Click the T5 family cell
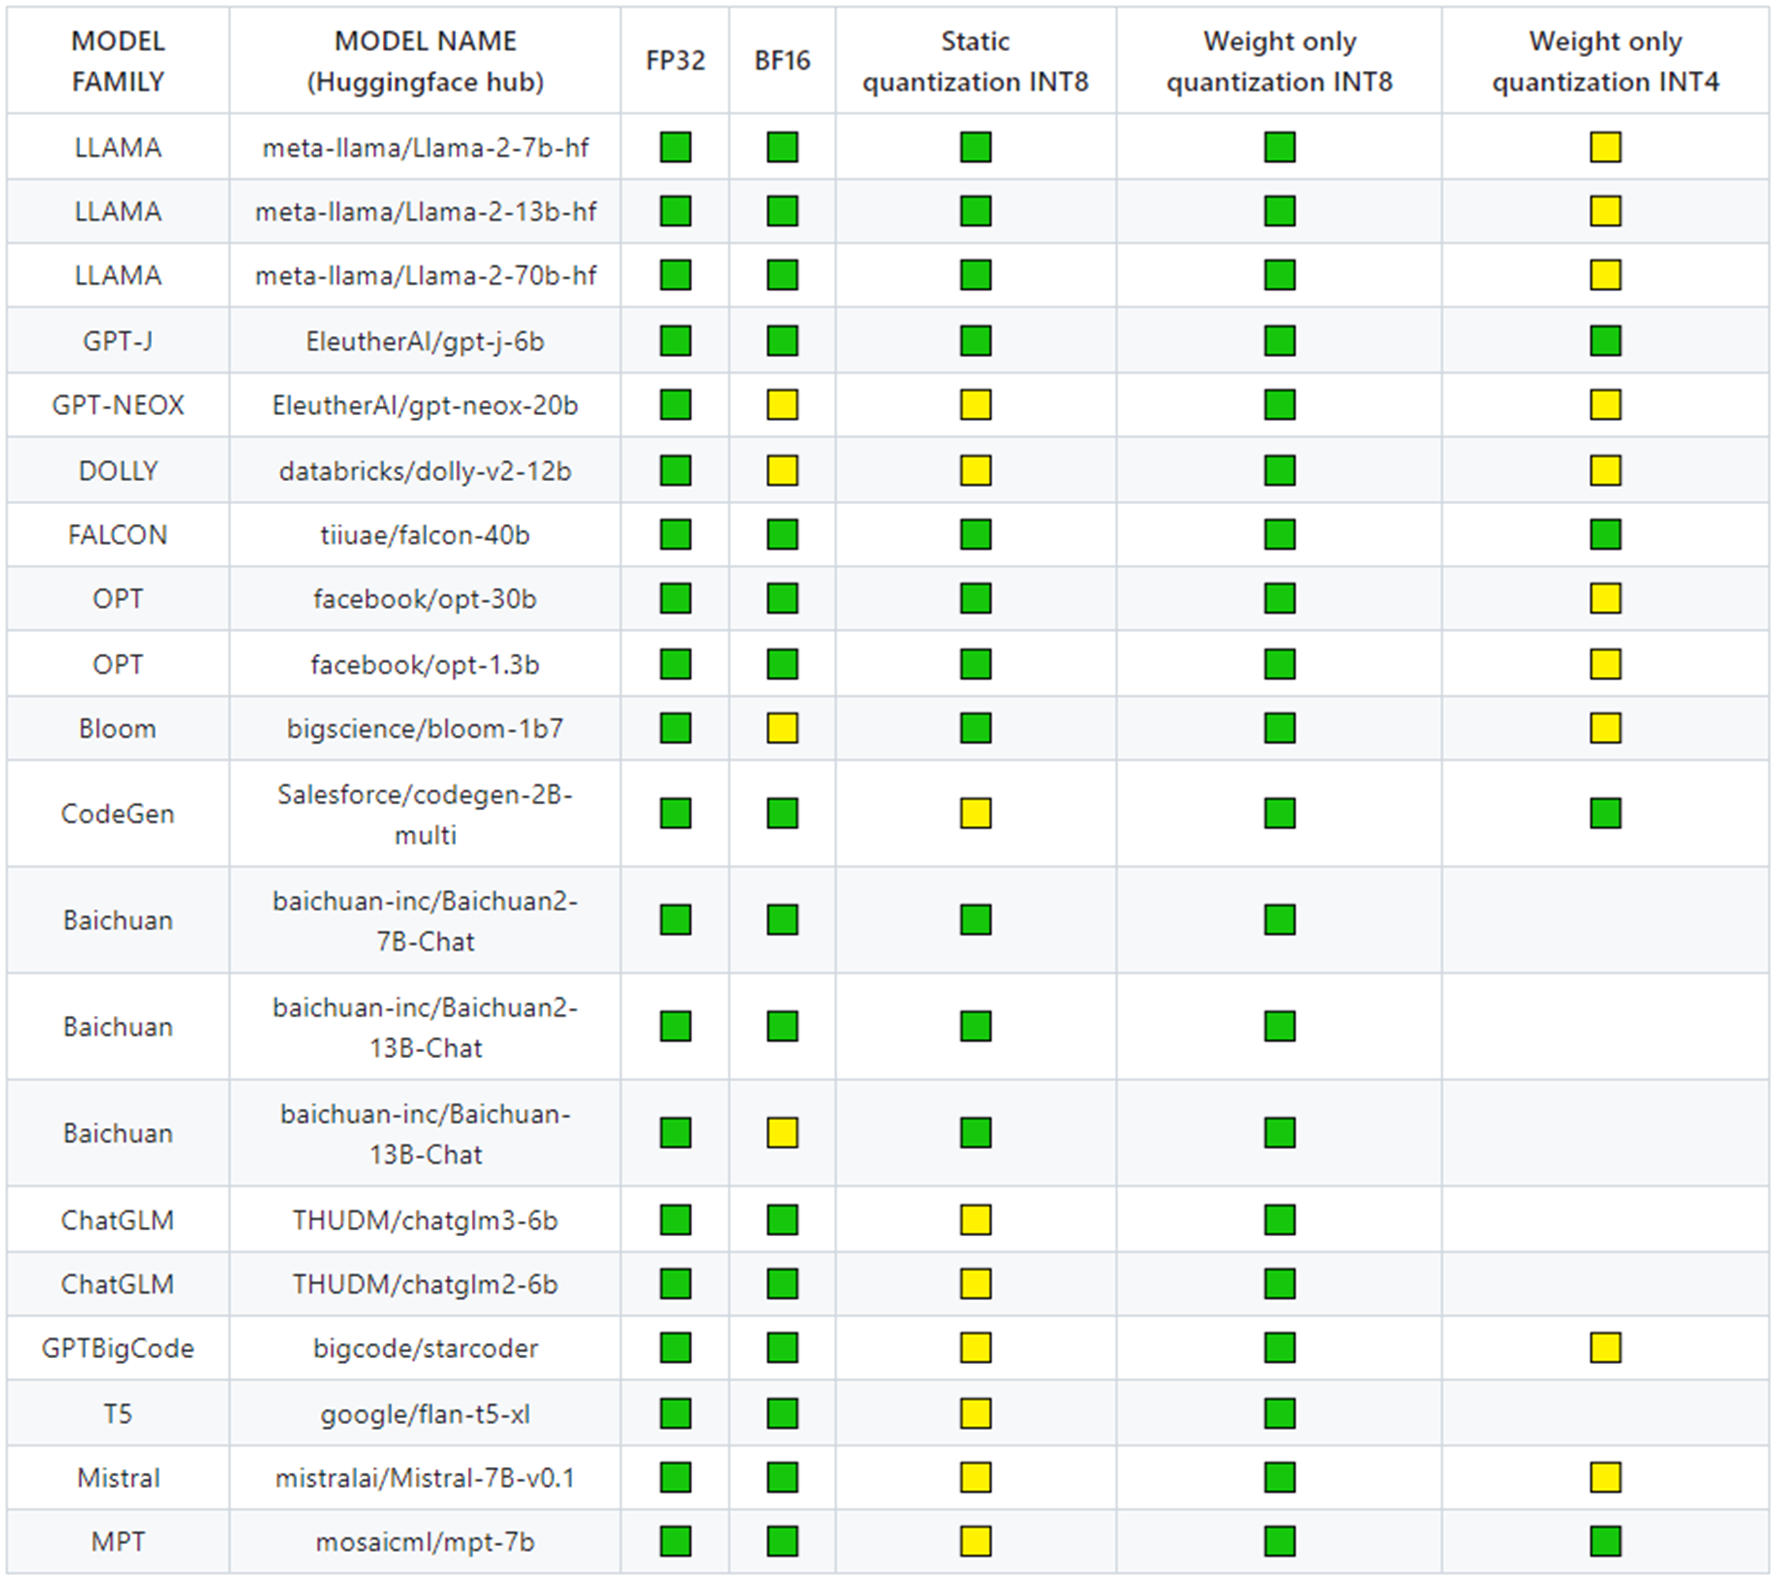This screenshot has width=1780, height=1582. pyautogui.click(x=118, y=1414)
